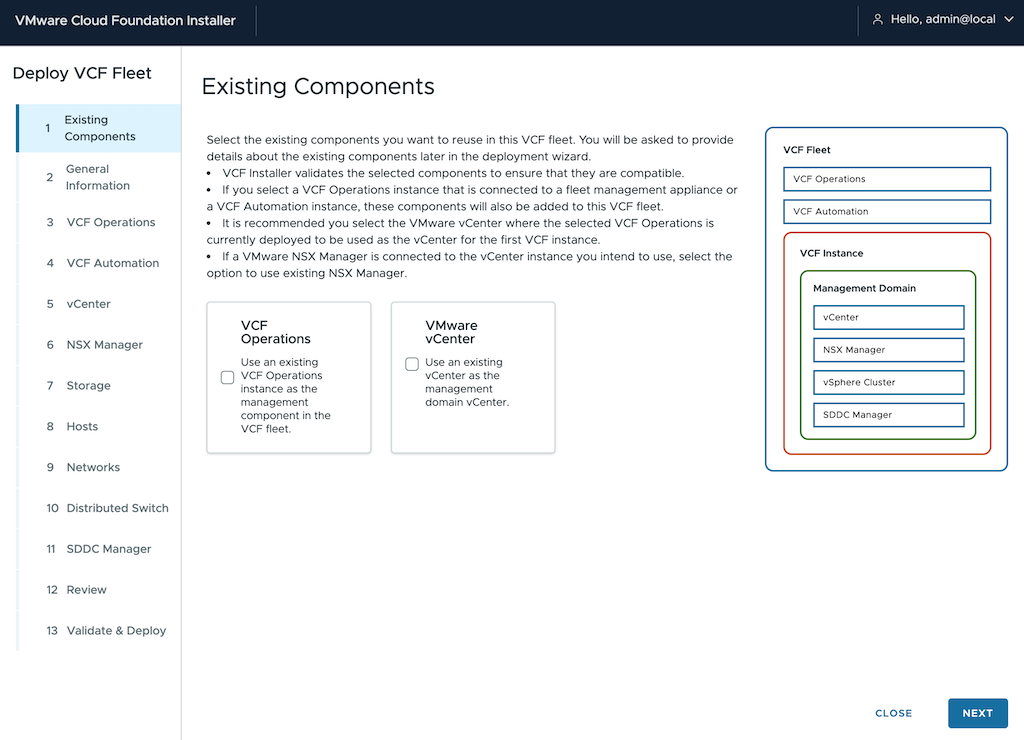
Task: Click VCF Operations box in fleet diagram
Action: pyautogui.click(x=887, y=179)
